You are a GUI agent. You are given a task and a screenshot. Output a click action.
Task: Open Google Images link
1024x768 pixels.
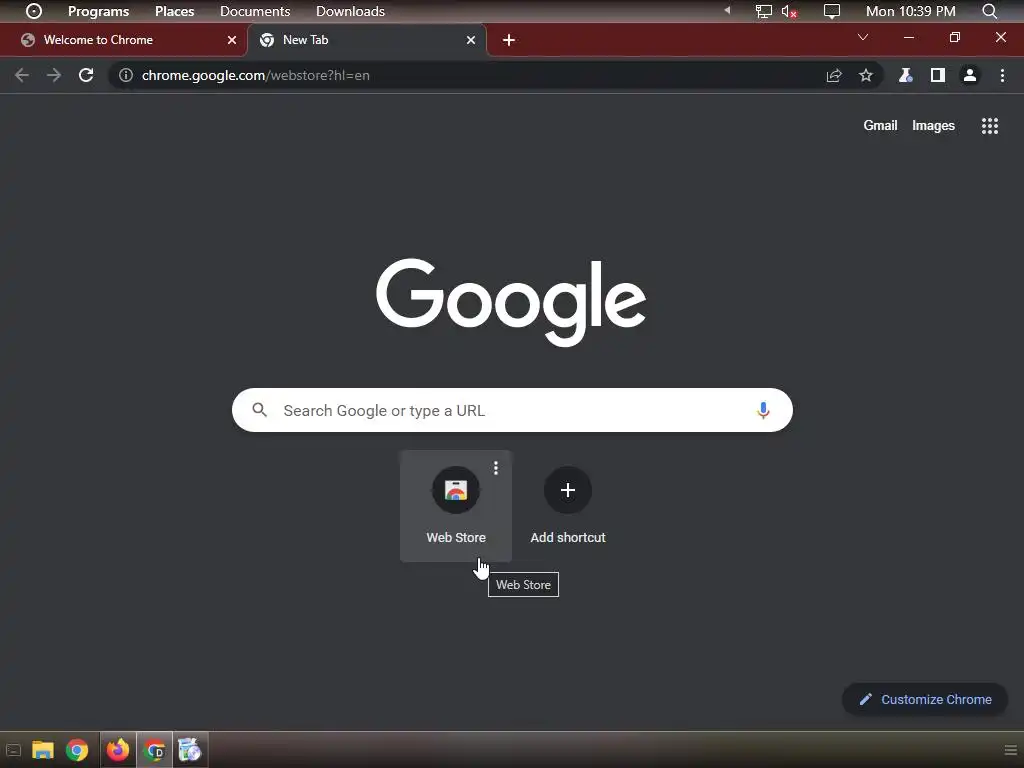tap(933, 125)
